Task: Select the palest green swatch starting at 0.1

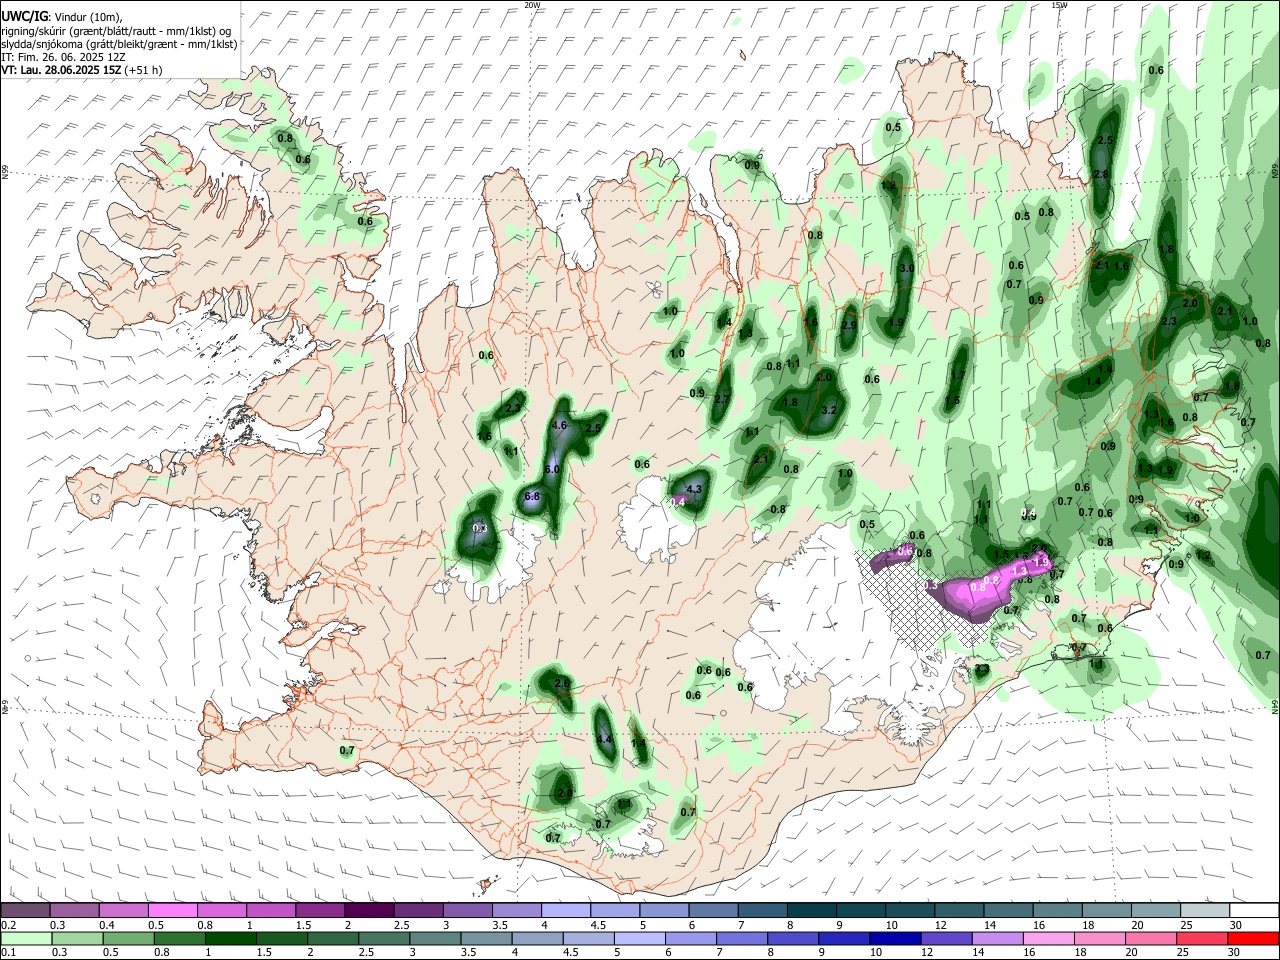Action: coord(26,939)
